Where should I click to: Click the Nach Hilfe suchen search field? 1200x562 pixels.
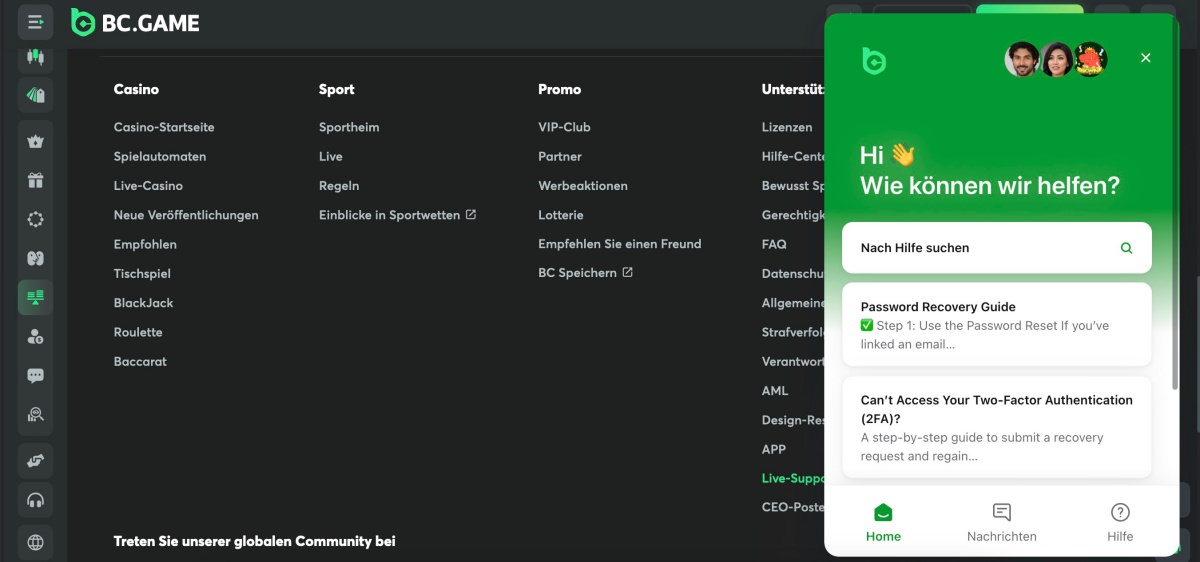(980, 248)
